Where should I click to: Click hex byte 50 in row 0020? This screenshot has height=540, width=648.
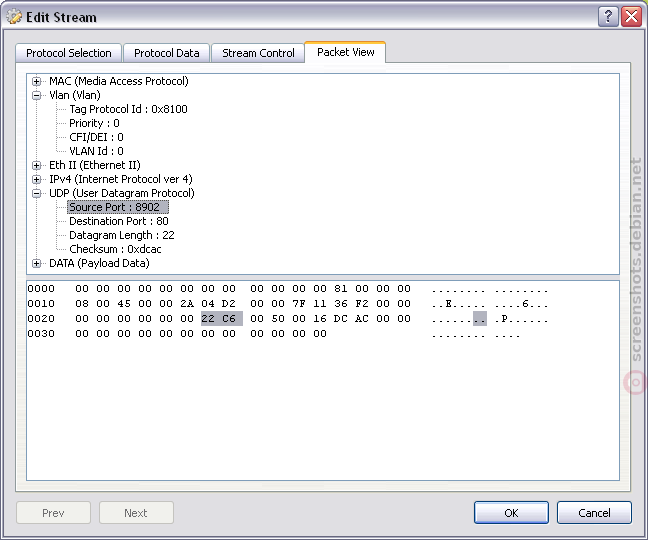click(x=278, y=319)
